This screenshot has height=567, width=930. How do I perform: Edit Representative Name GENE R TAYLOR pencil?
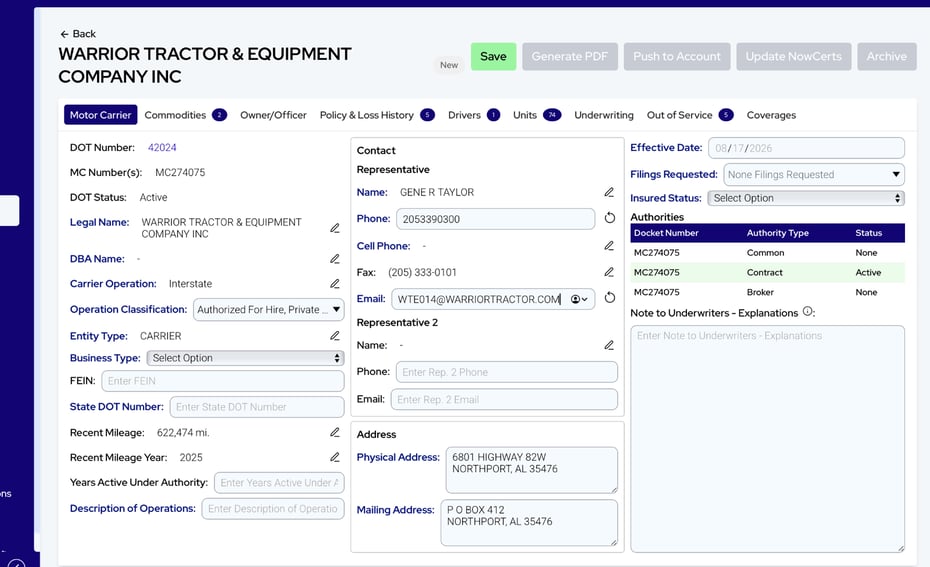click(x=609, y=193)
